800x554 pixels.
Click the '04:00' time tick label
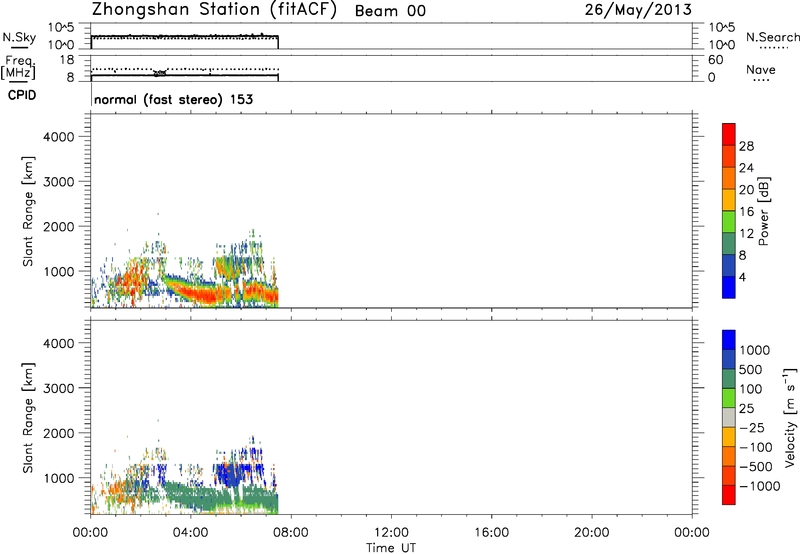(x=190, y=533)
